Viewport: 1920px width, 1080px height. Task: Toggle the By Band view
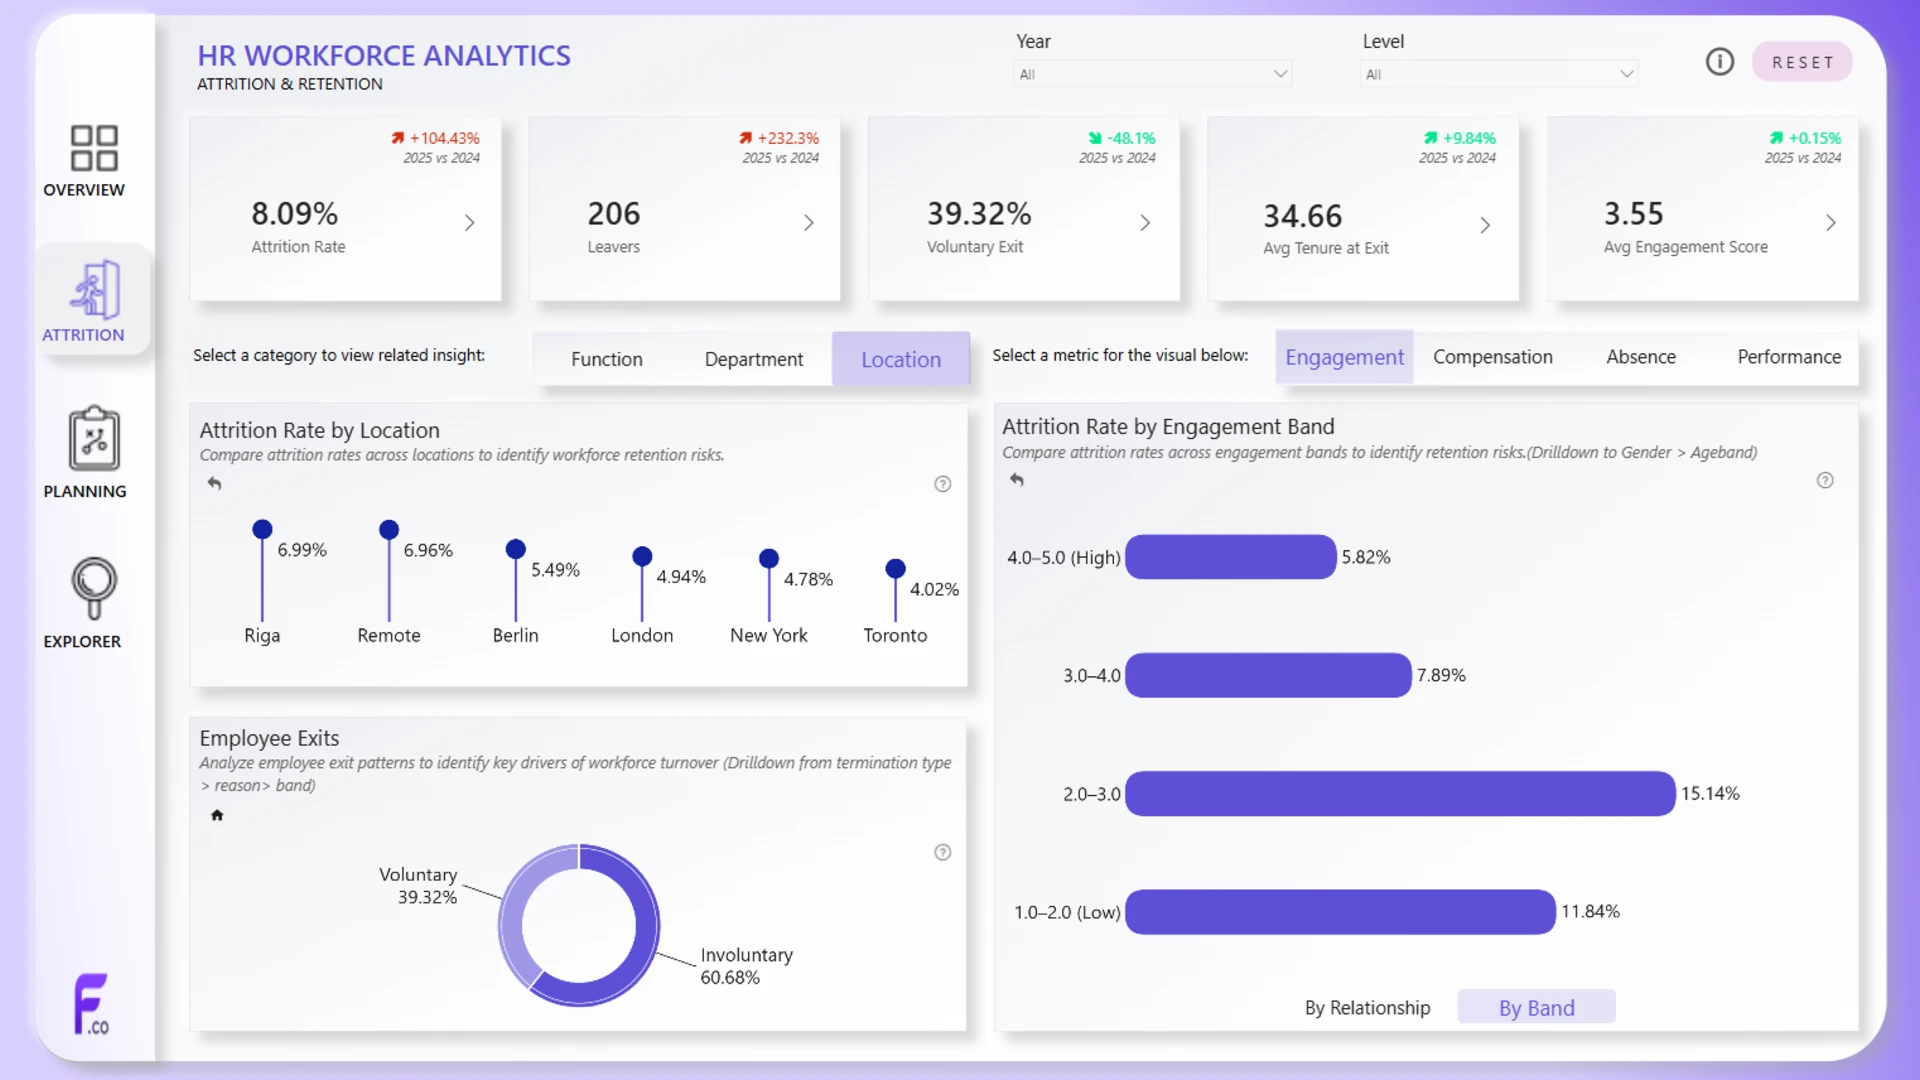click(1536, 1008)
